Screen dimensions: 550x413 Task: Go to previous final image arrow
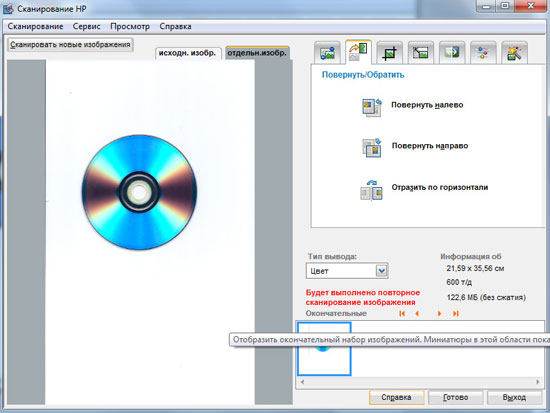(417, 313)
